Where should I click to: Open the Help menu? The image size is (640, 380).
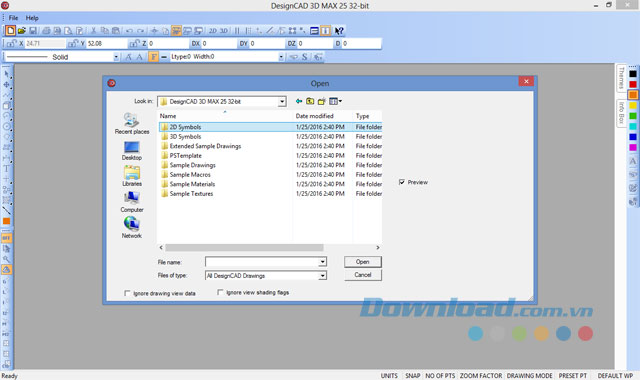(x=32, y=18)
